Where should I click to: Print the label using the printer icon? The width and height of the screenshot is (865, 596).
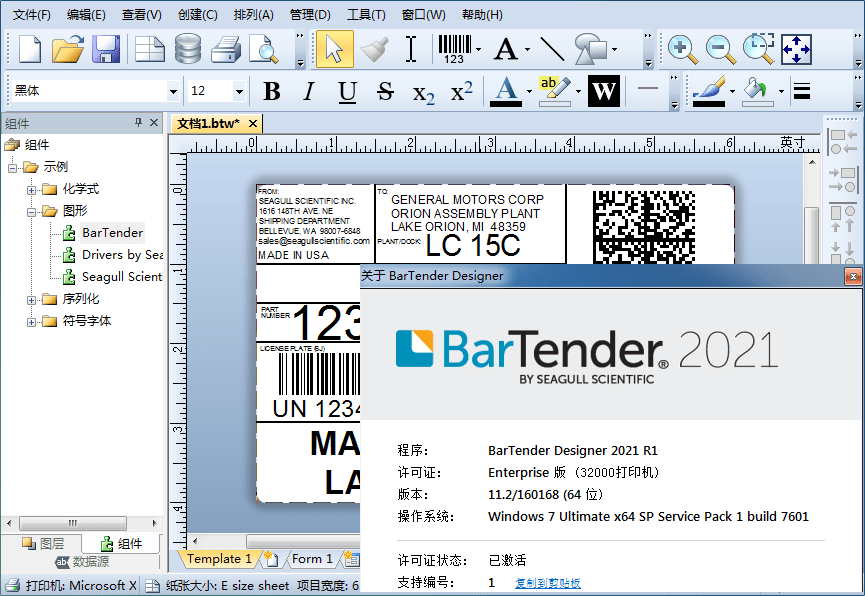click(226, 49)
